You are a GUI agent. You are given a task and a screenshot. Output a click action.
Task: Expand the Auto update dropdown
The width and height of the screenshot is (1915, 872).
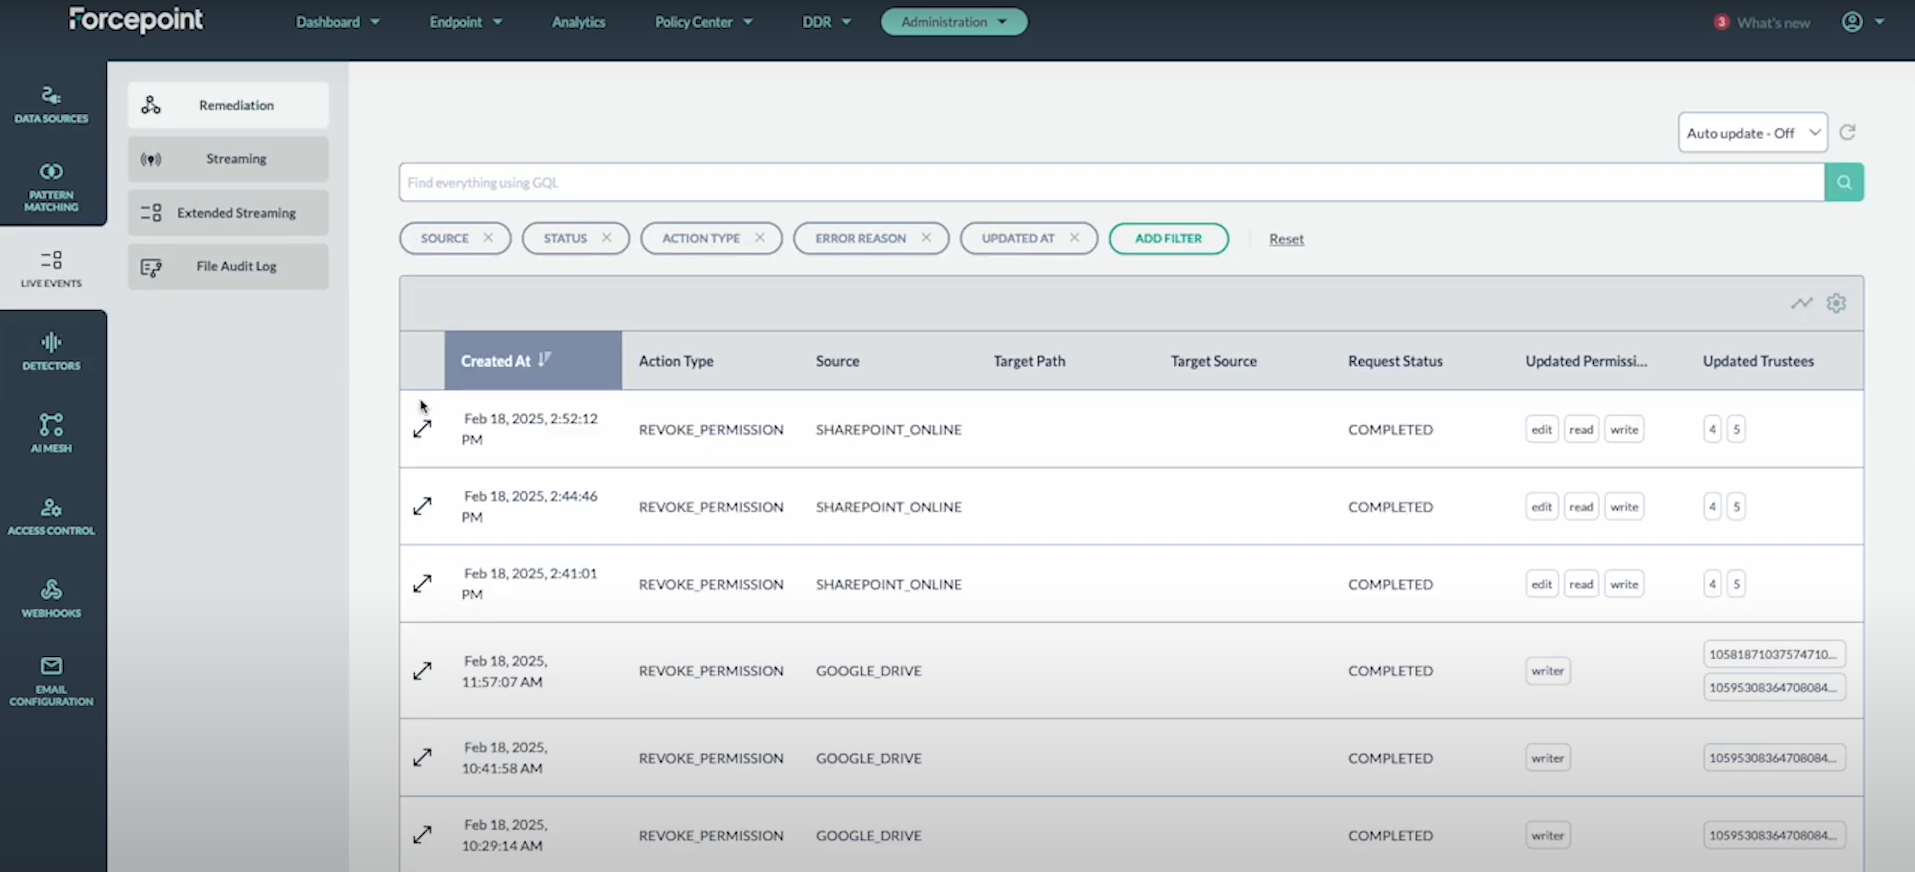(1752, 133)
